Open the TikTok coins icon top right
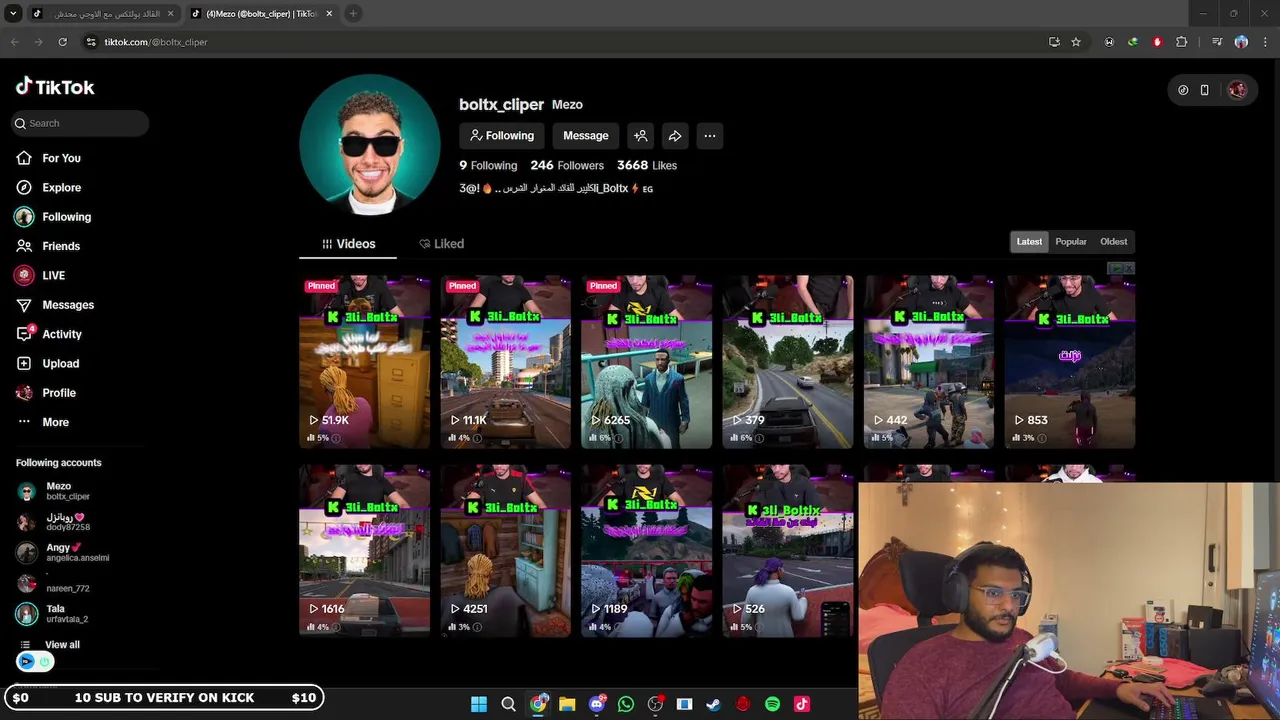Screen dimensions: 1280x720 pyautogui.click(x=1183, y=90)
